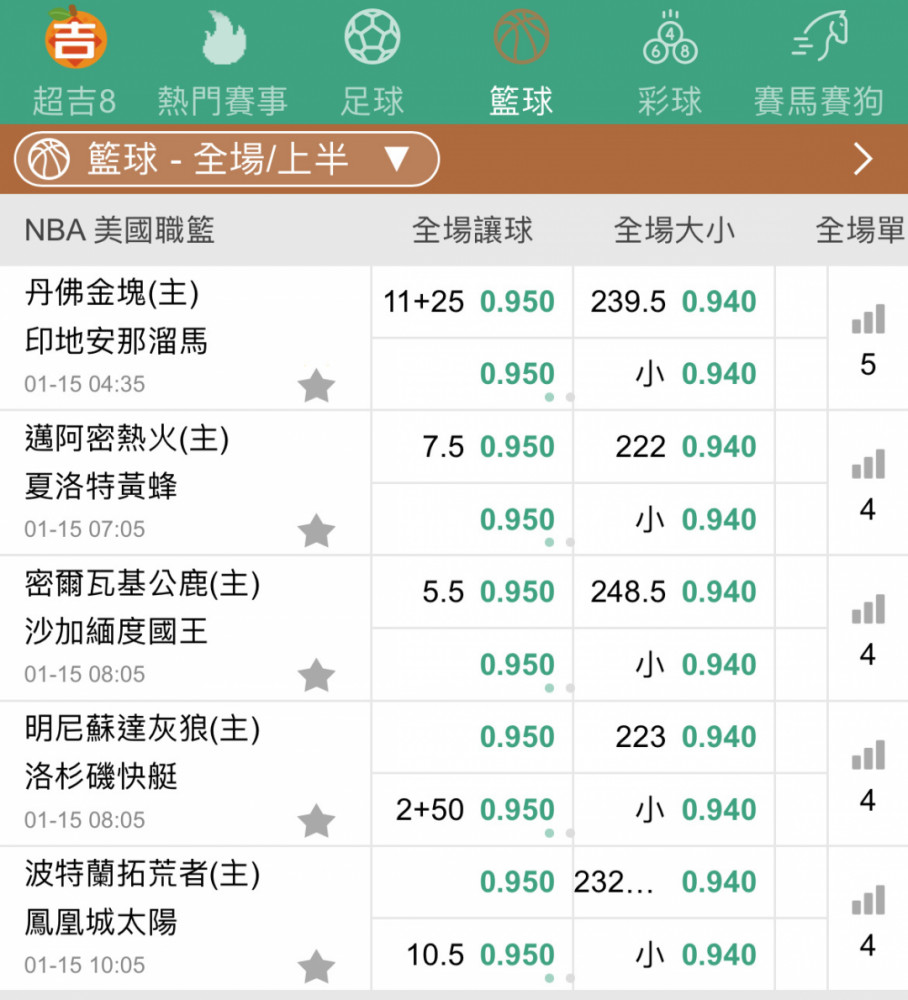Open stats bar chart for 波特蘭拓荒者 match

coord(868,900)
